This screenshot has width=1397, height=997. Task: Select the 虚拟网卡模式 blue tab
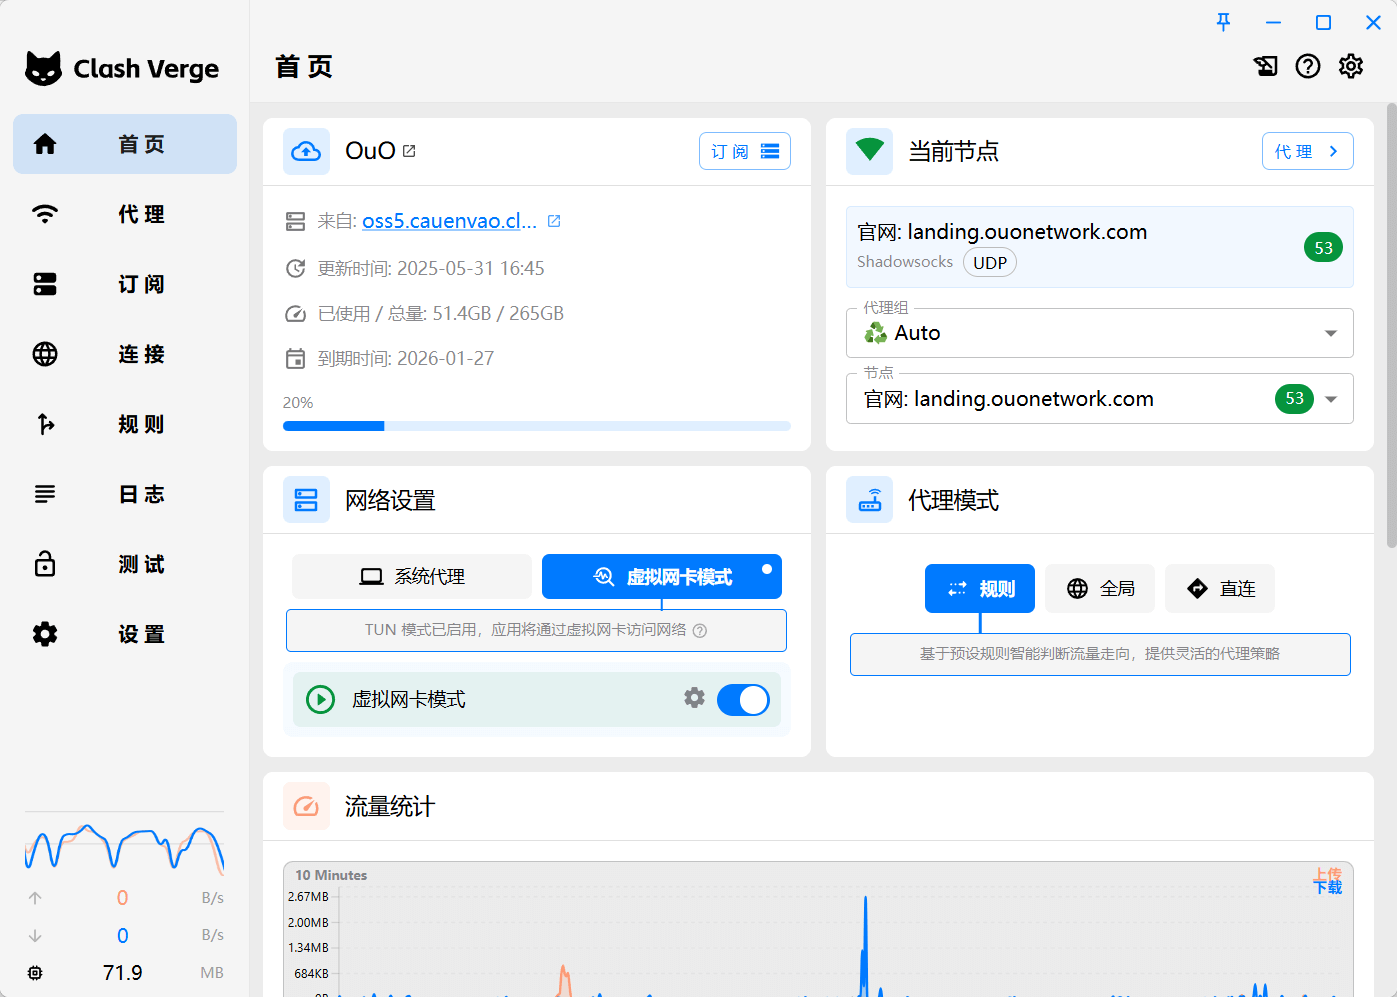point(662,577)
